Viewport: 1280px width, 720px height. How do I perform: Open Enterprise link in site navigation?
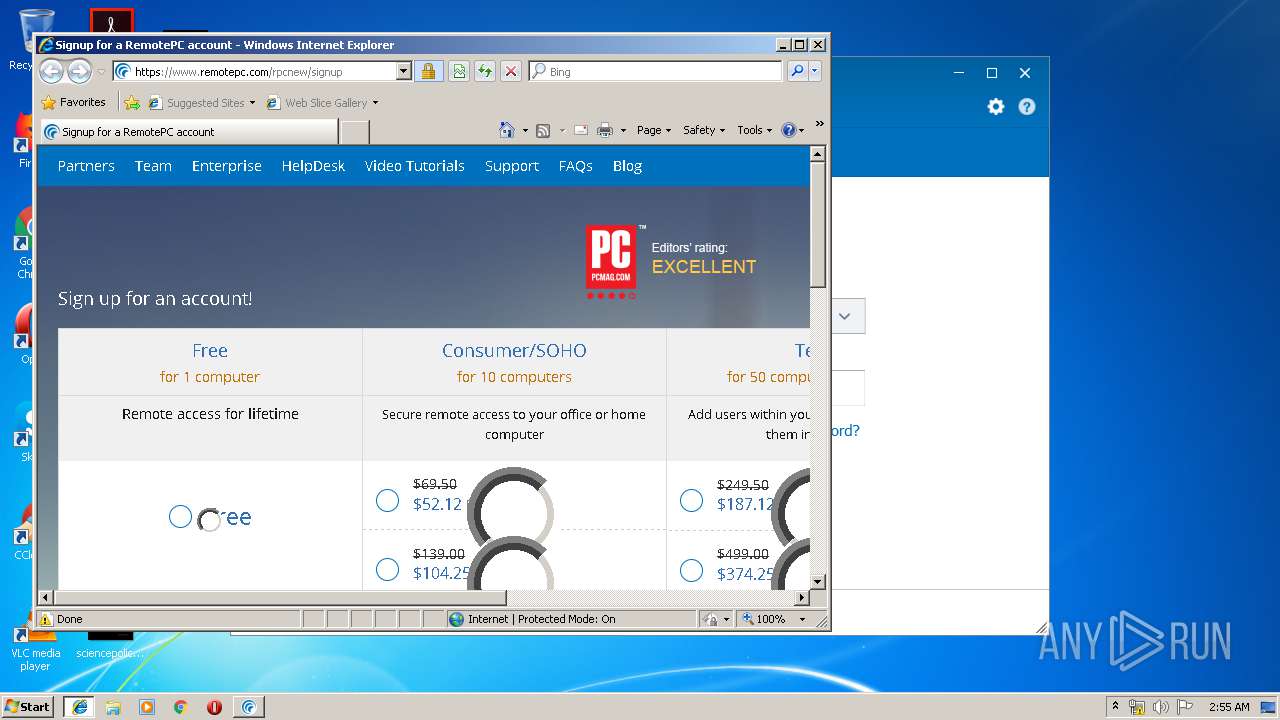click(227, 166)
